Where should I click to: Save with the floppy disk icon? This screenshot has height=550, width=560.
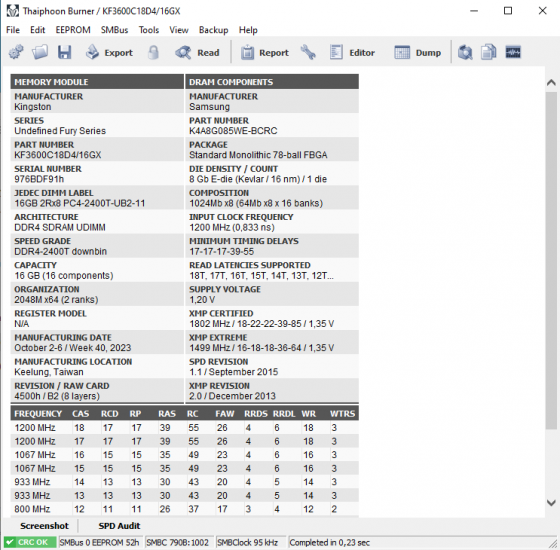[x=65, y=52]
